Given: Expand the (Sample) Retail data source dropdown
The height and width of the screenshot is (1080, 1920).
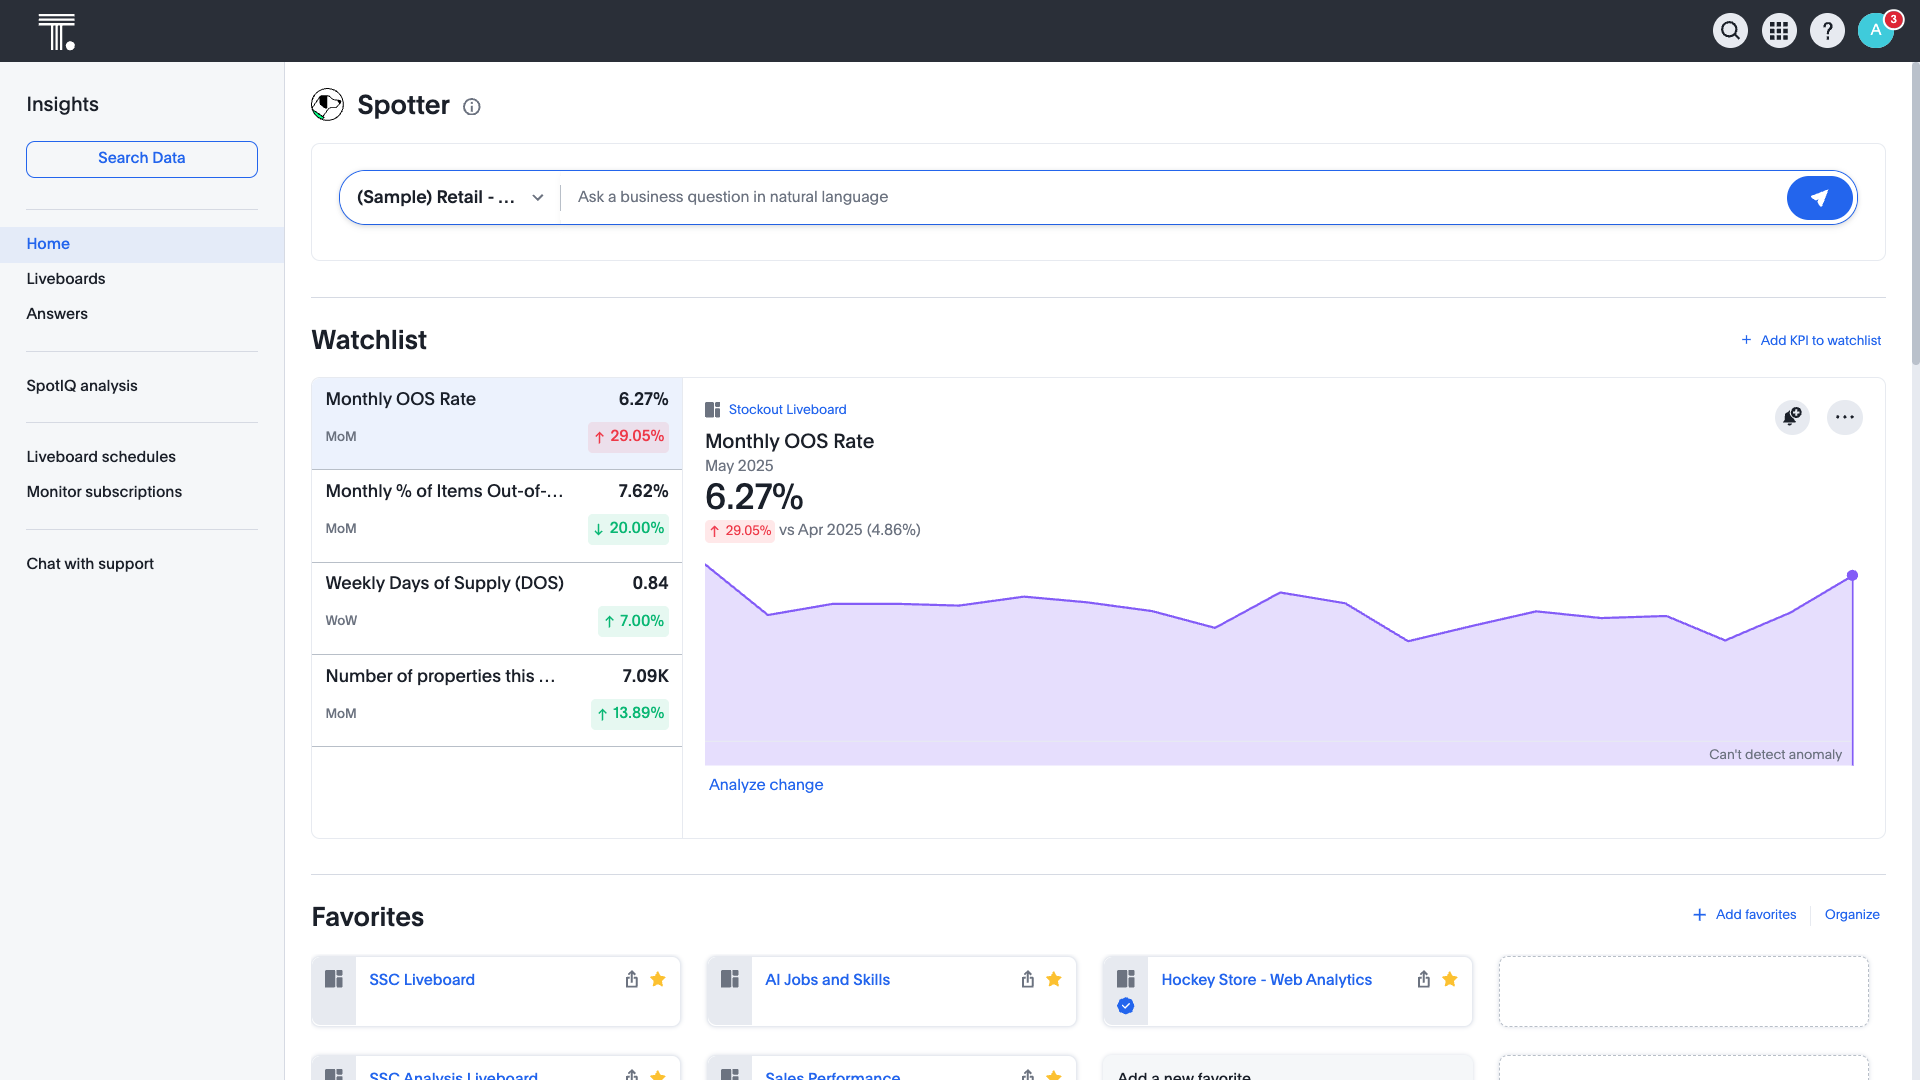Looking at the screenshot, I should pyautogui.click(x=450, y=198).
